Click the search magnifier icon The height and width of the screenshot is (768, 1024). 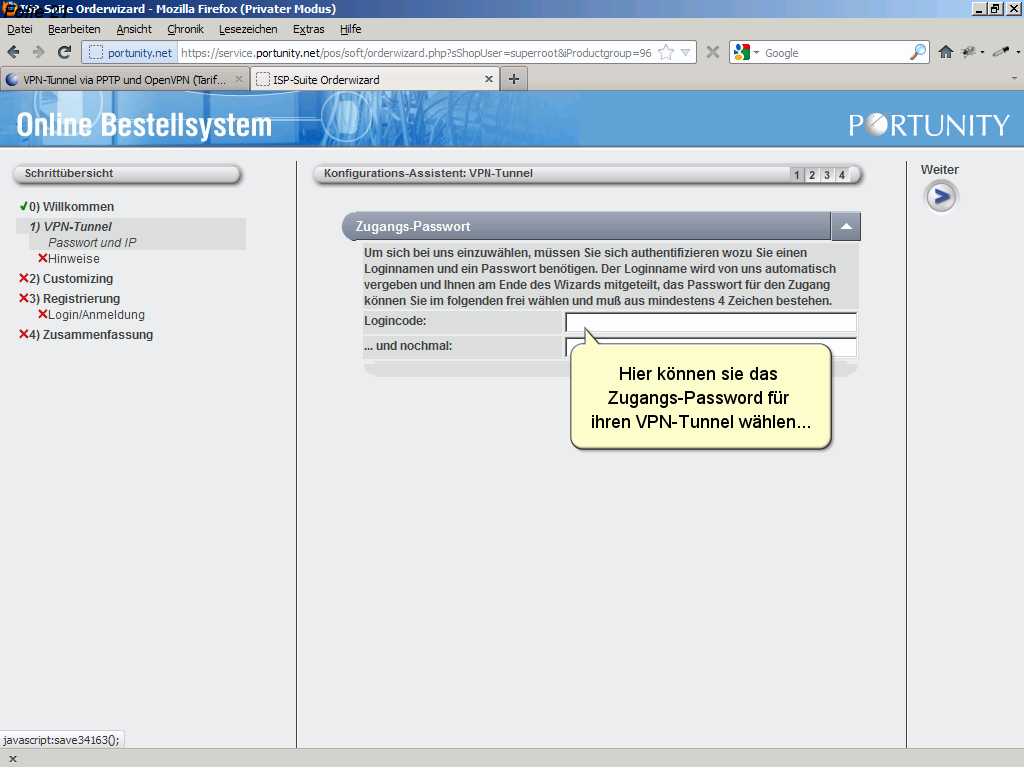pos(917,52)
